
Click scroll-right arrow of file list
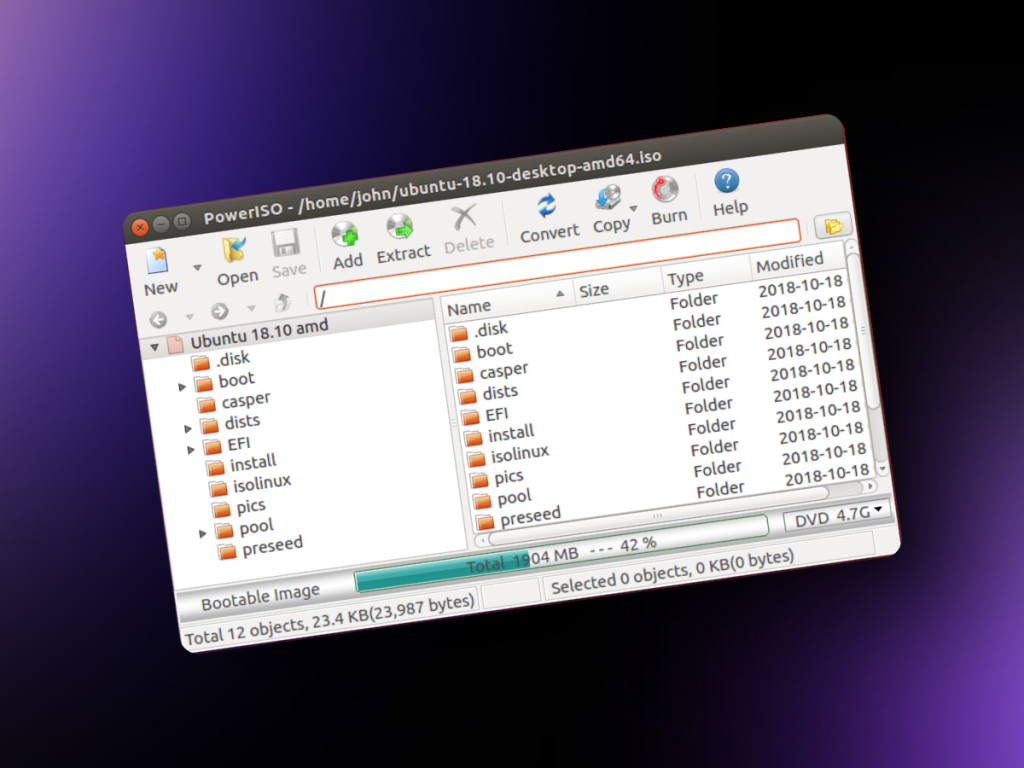(869, 486)
